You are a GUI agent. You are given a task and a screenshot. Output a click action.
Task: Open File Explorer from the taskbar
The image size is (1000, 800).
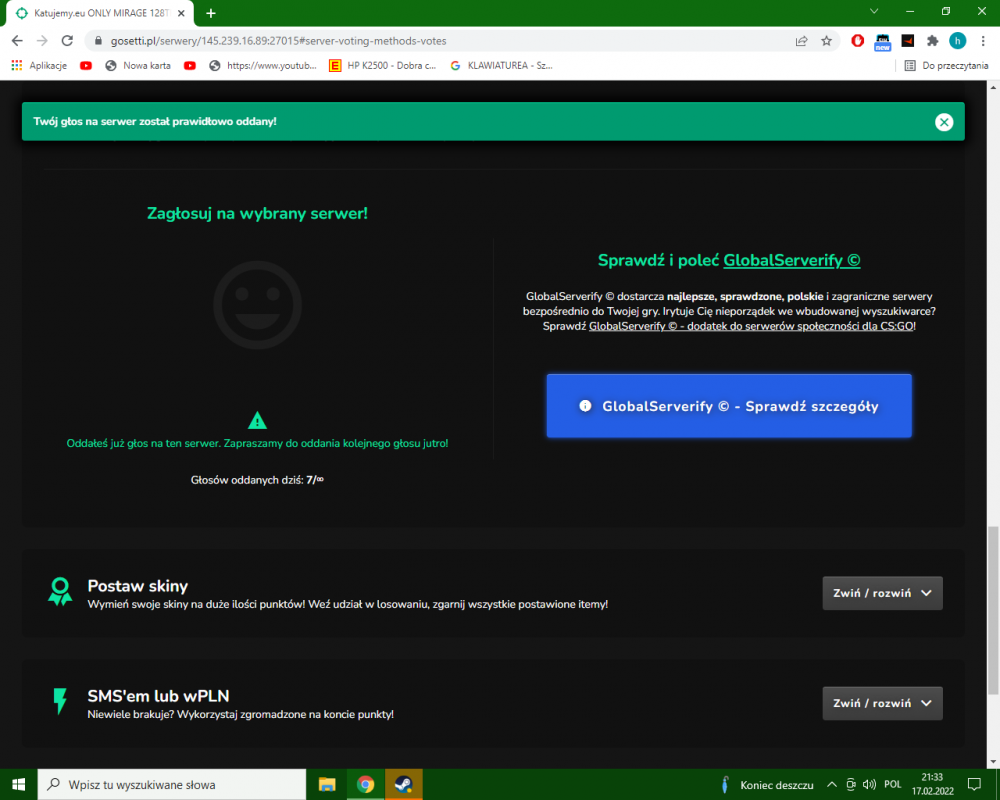327,784
